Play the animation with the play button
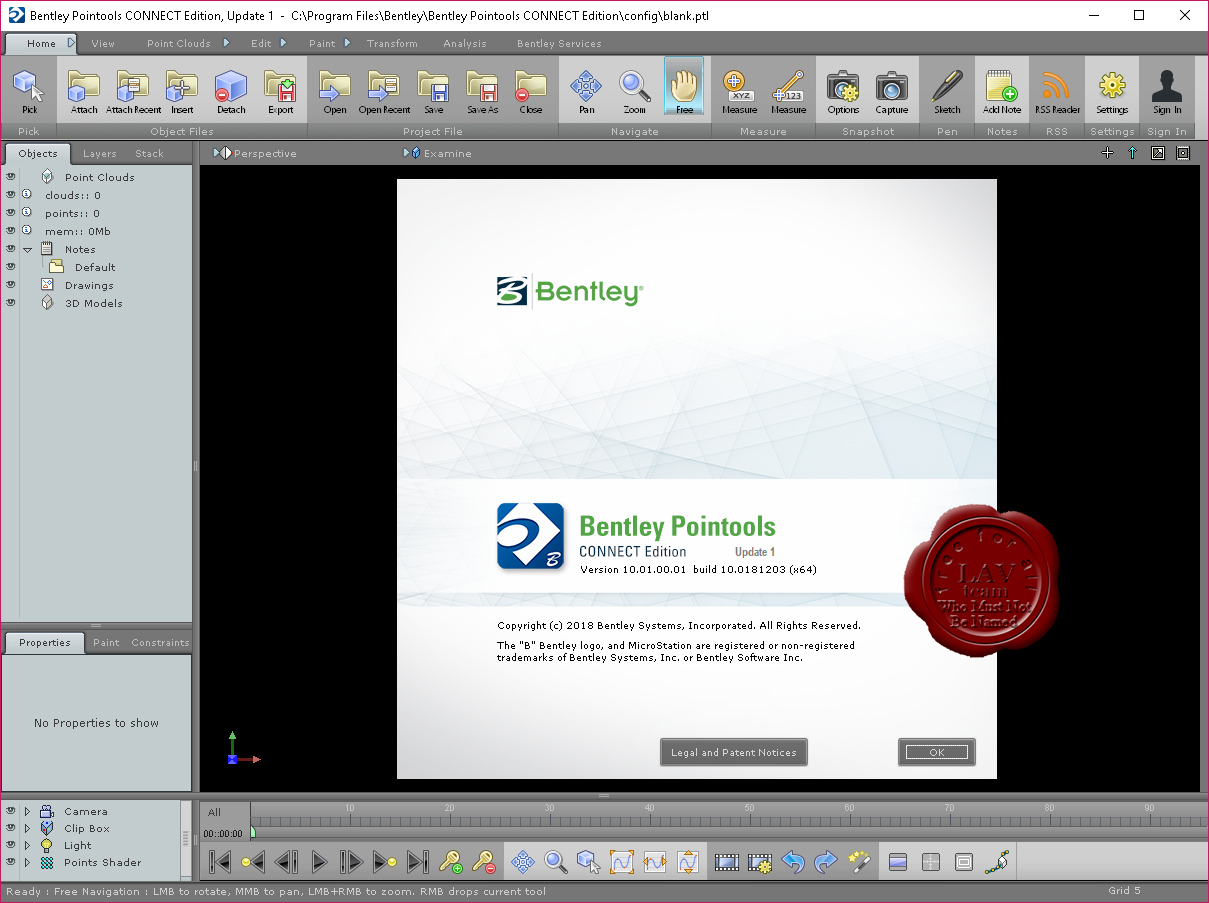The height and width of the screenshot is (903, 1209). pos(319,861)
